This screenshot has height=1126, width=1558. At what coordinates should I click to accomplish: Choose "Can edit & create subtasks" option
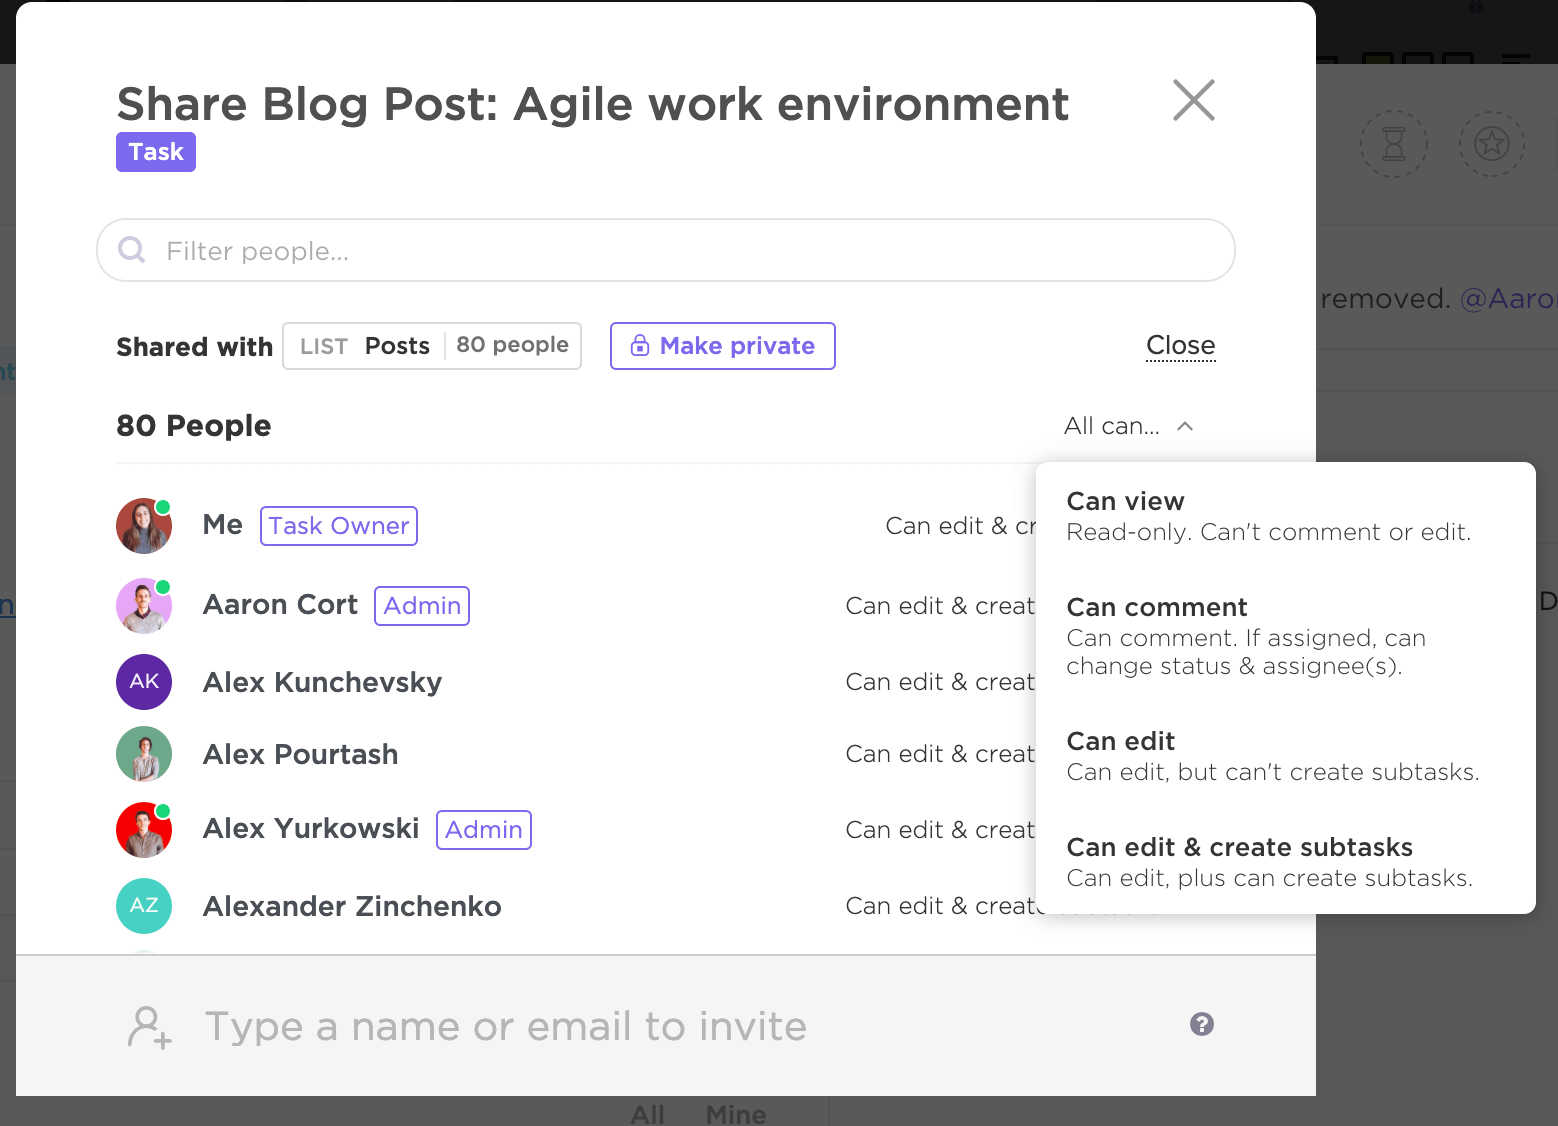pyautogui.click(x=1269, y=862)
